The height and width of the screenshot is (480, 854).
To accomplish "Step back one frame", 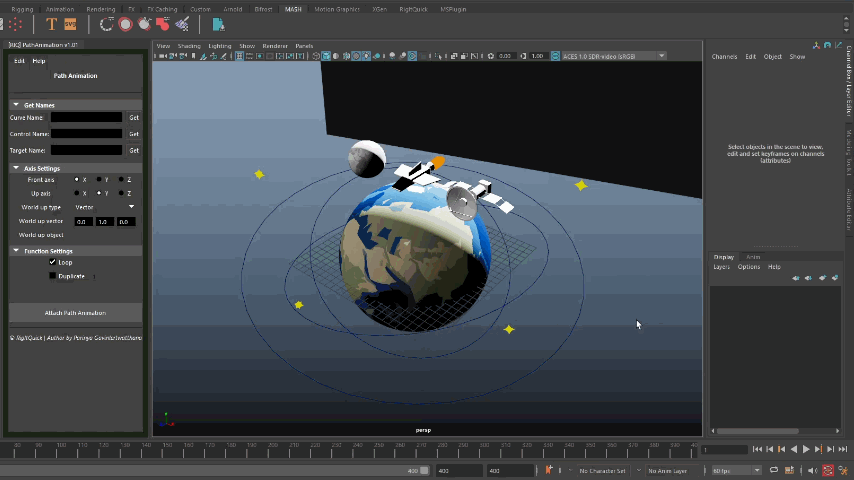I will 770,449.
